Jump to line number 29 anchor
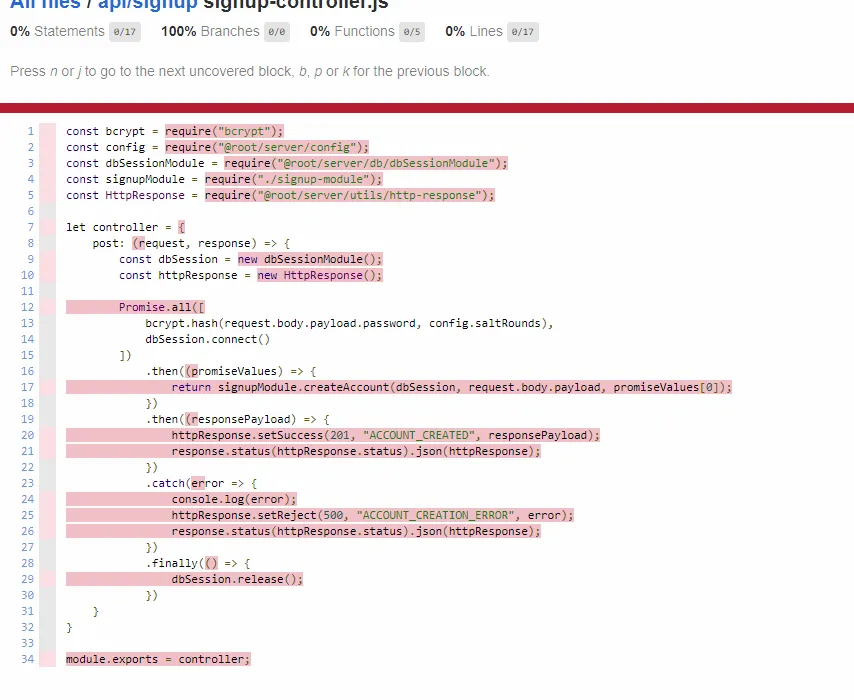The height and width of the screenshot is (700, 854). 28,579
